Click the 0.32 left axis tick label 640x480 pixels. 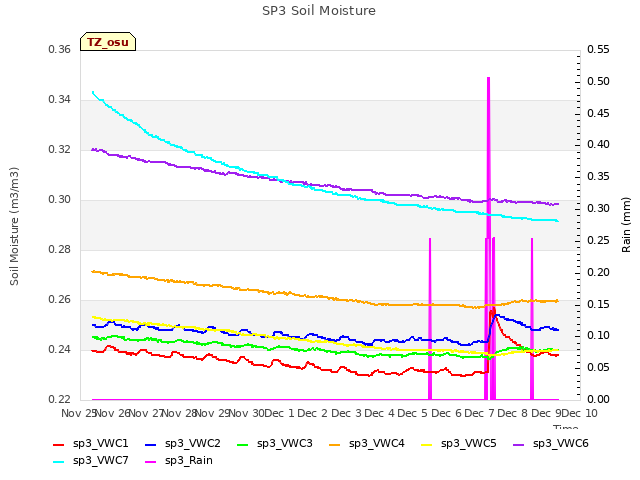click(60, 150)
